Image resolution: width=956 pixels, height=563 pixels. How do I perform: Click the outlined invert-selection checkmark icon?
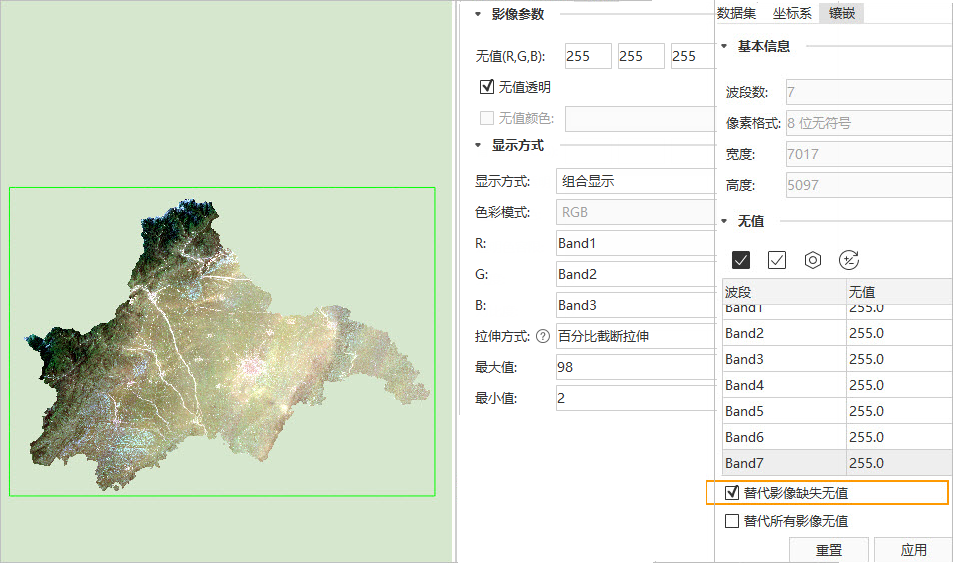(x=777, y=260)
